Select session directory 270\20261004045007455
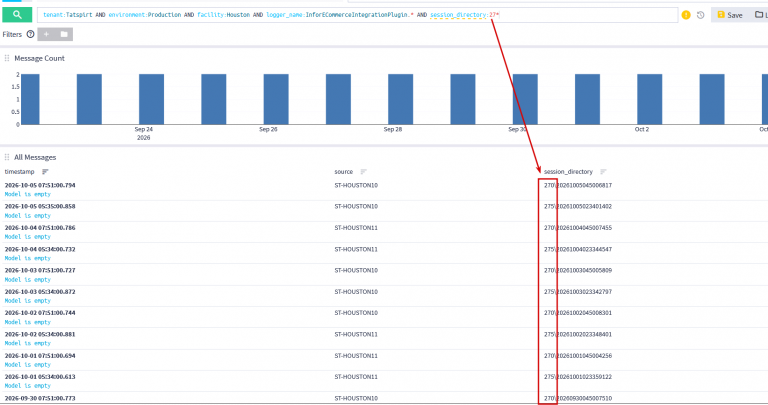 [x=578, y=228]
